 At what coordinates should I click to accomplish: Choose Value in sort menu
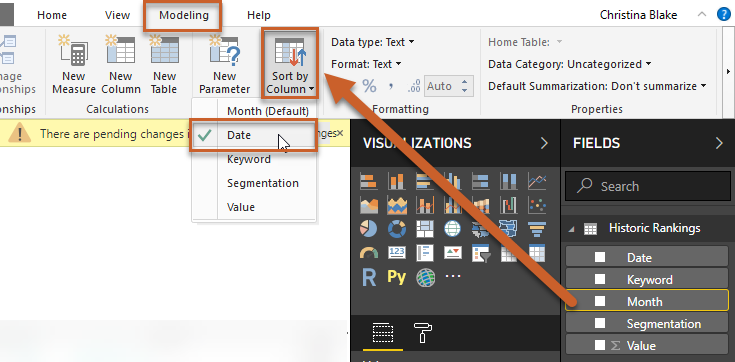point(254,207)
